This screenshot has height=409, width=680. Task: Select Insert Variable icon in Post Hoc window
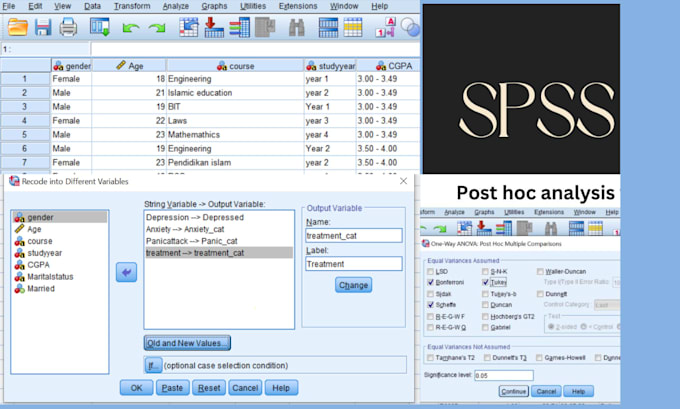coord(595,228)
